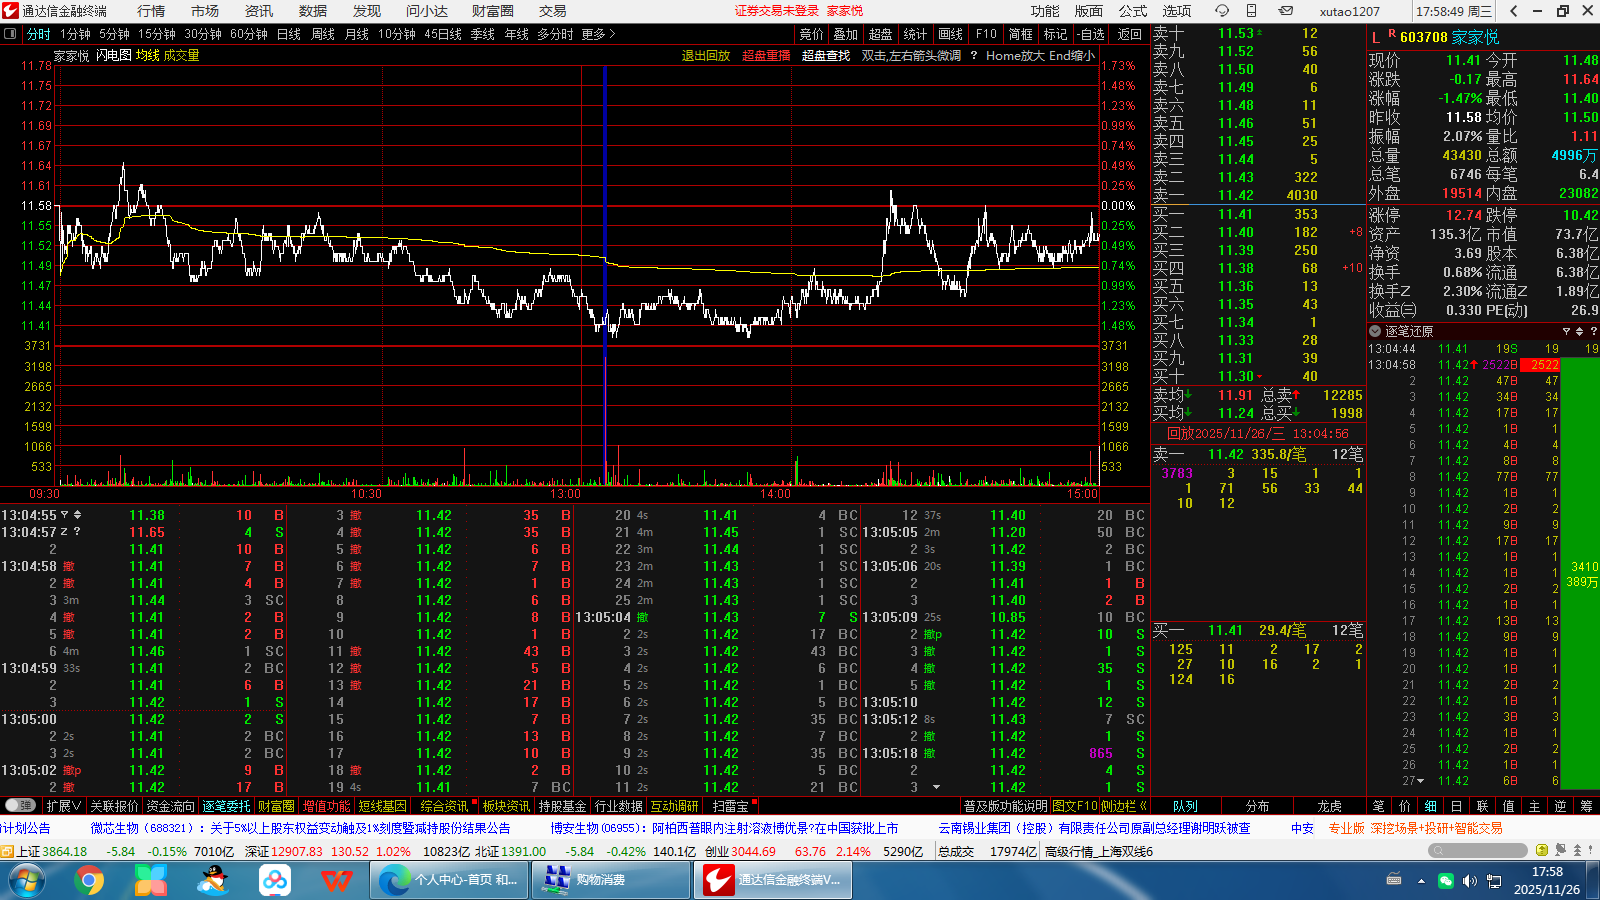Switch to the 日线 daily chart tab
1600x900 pixels.
point(289,34)
